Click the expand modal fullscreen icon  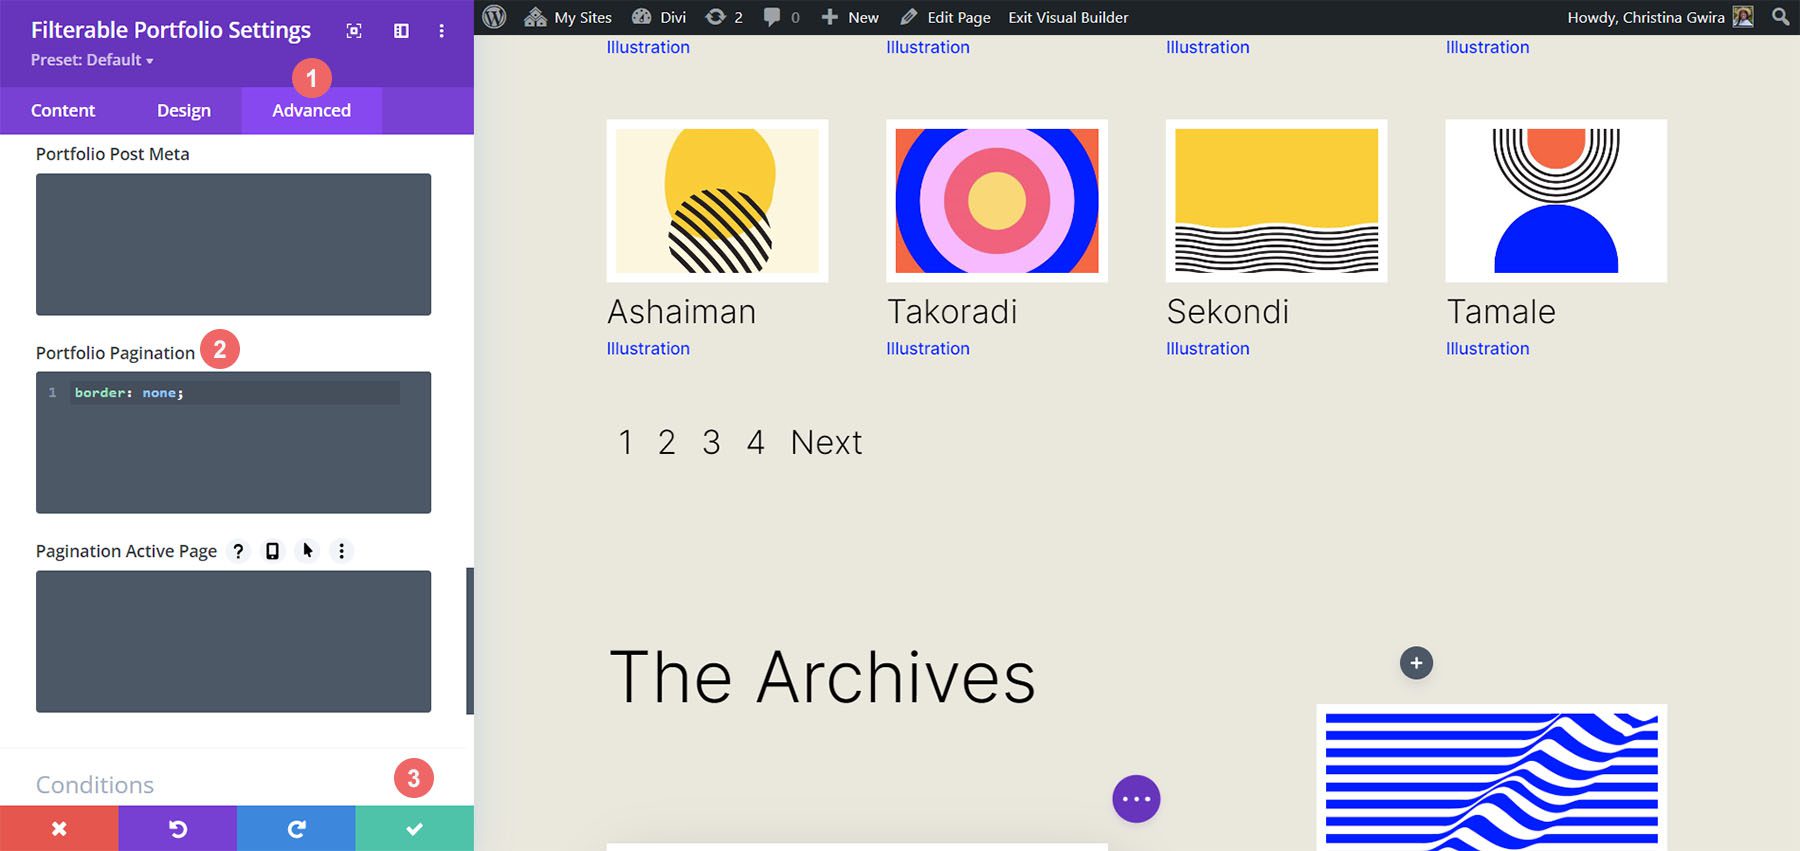[x=354, y=31]
